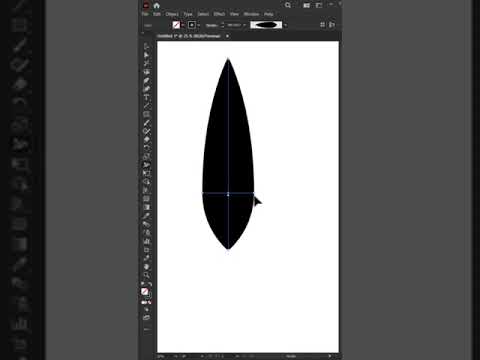Open the Edit menu
The width and height of the screenshot is (480, 360).
[157, 14]
